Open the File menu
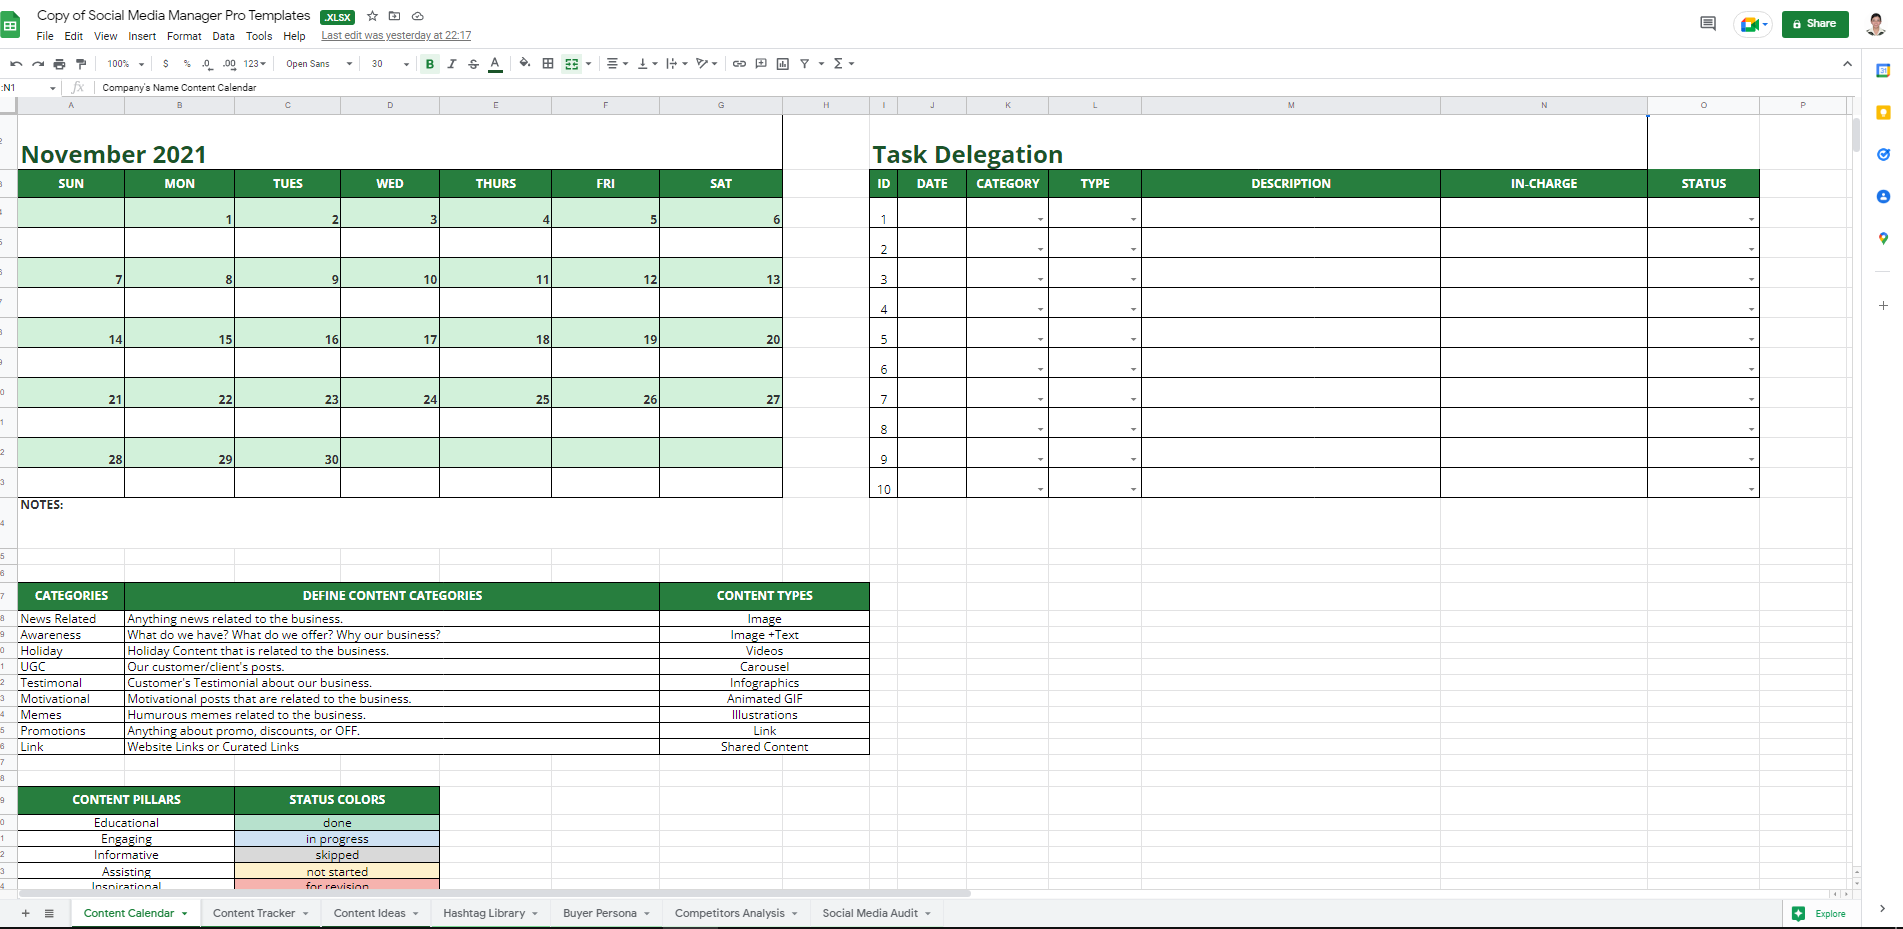This screenshot has height=929, width=1903. pyautogui.click(x=45, y=36)
